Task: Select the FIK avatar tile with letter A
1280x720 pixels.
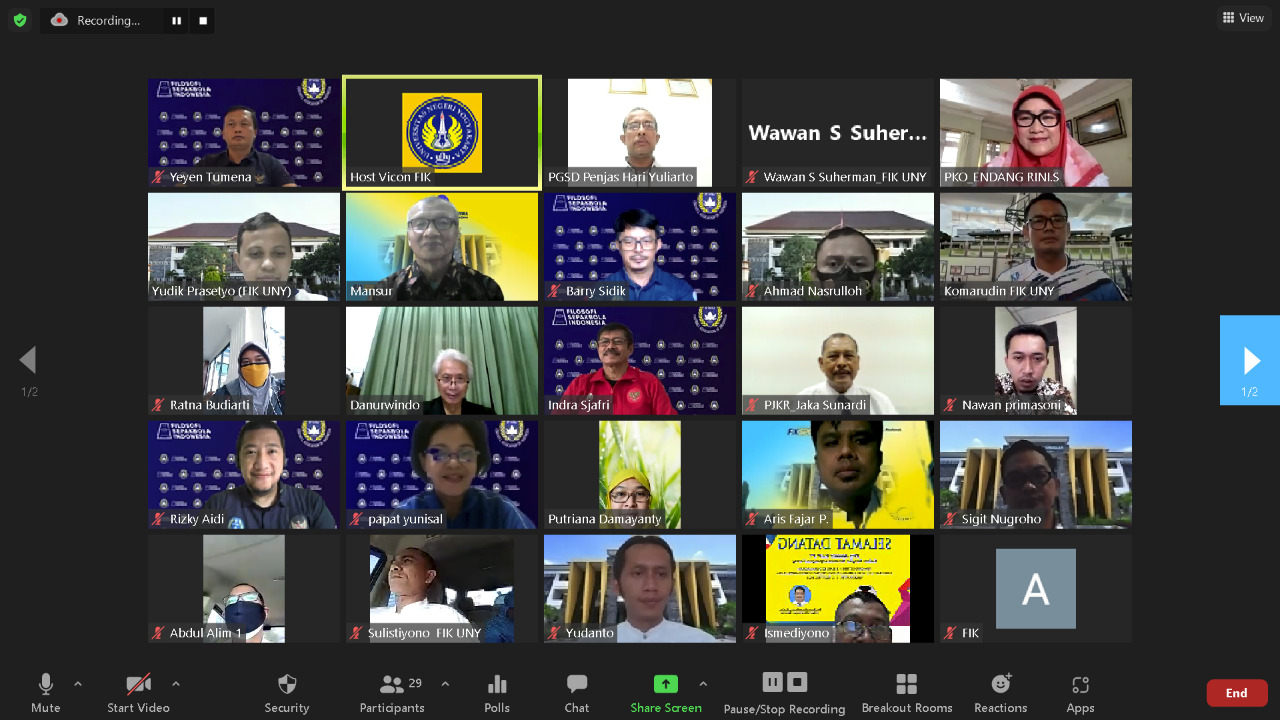Action: (x=1036, y=589)
